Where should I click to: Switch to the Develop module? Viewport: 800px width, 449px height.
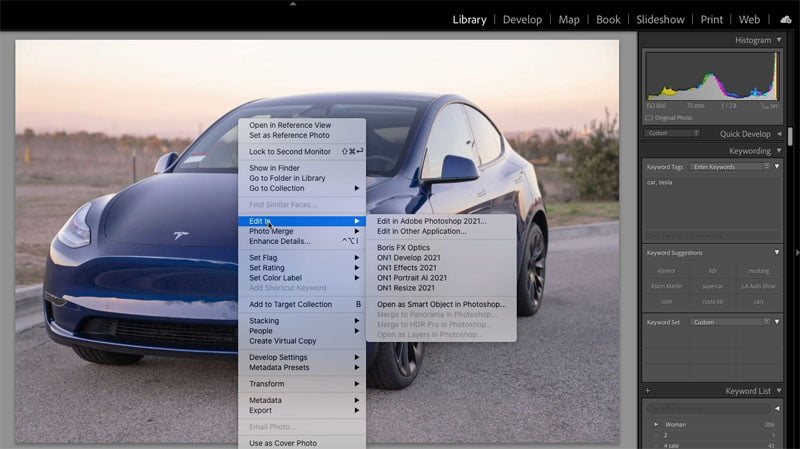click(x=522, y=19)
